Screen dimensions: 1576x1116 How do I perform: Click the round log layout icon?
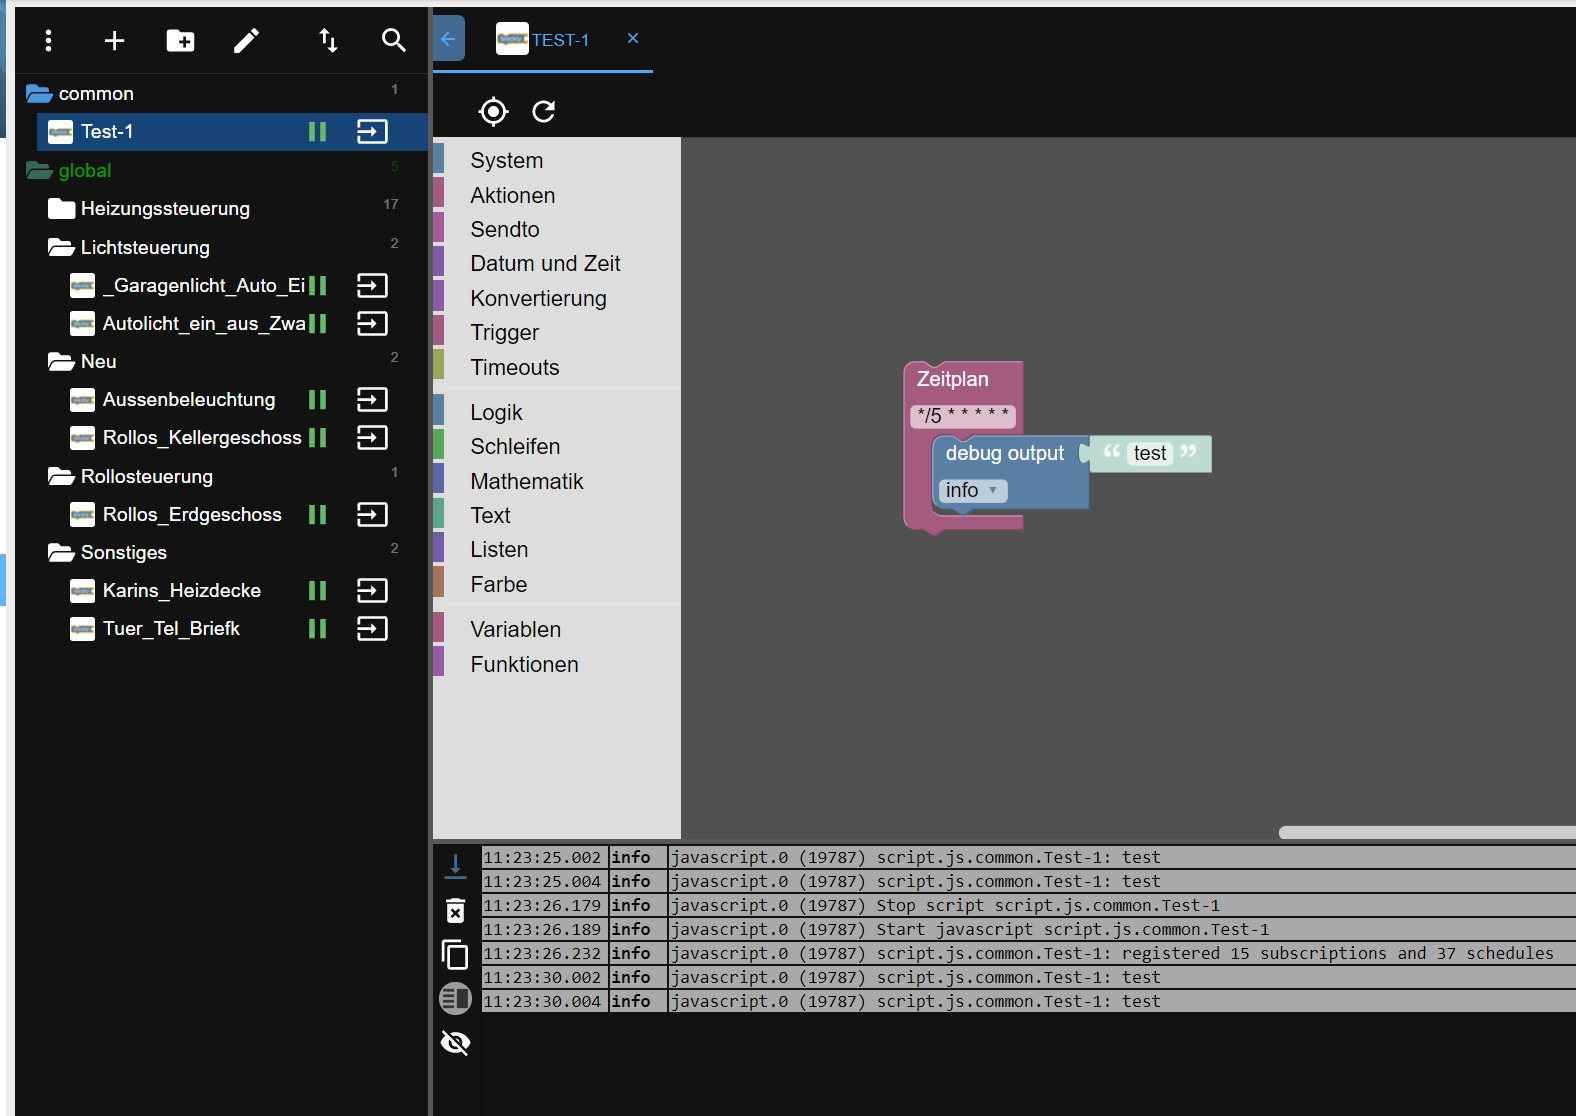(x=455, y=998)
